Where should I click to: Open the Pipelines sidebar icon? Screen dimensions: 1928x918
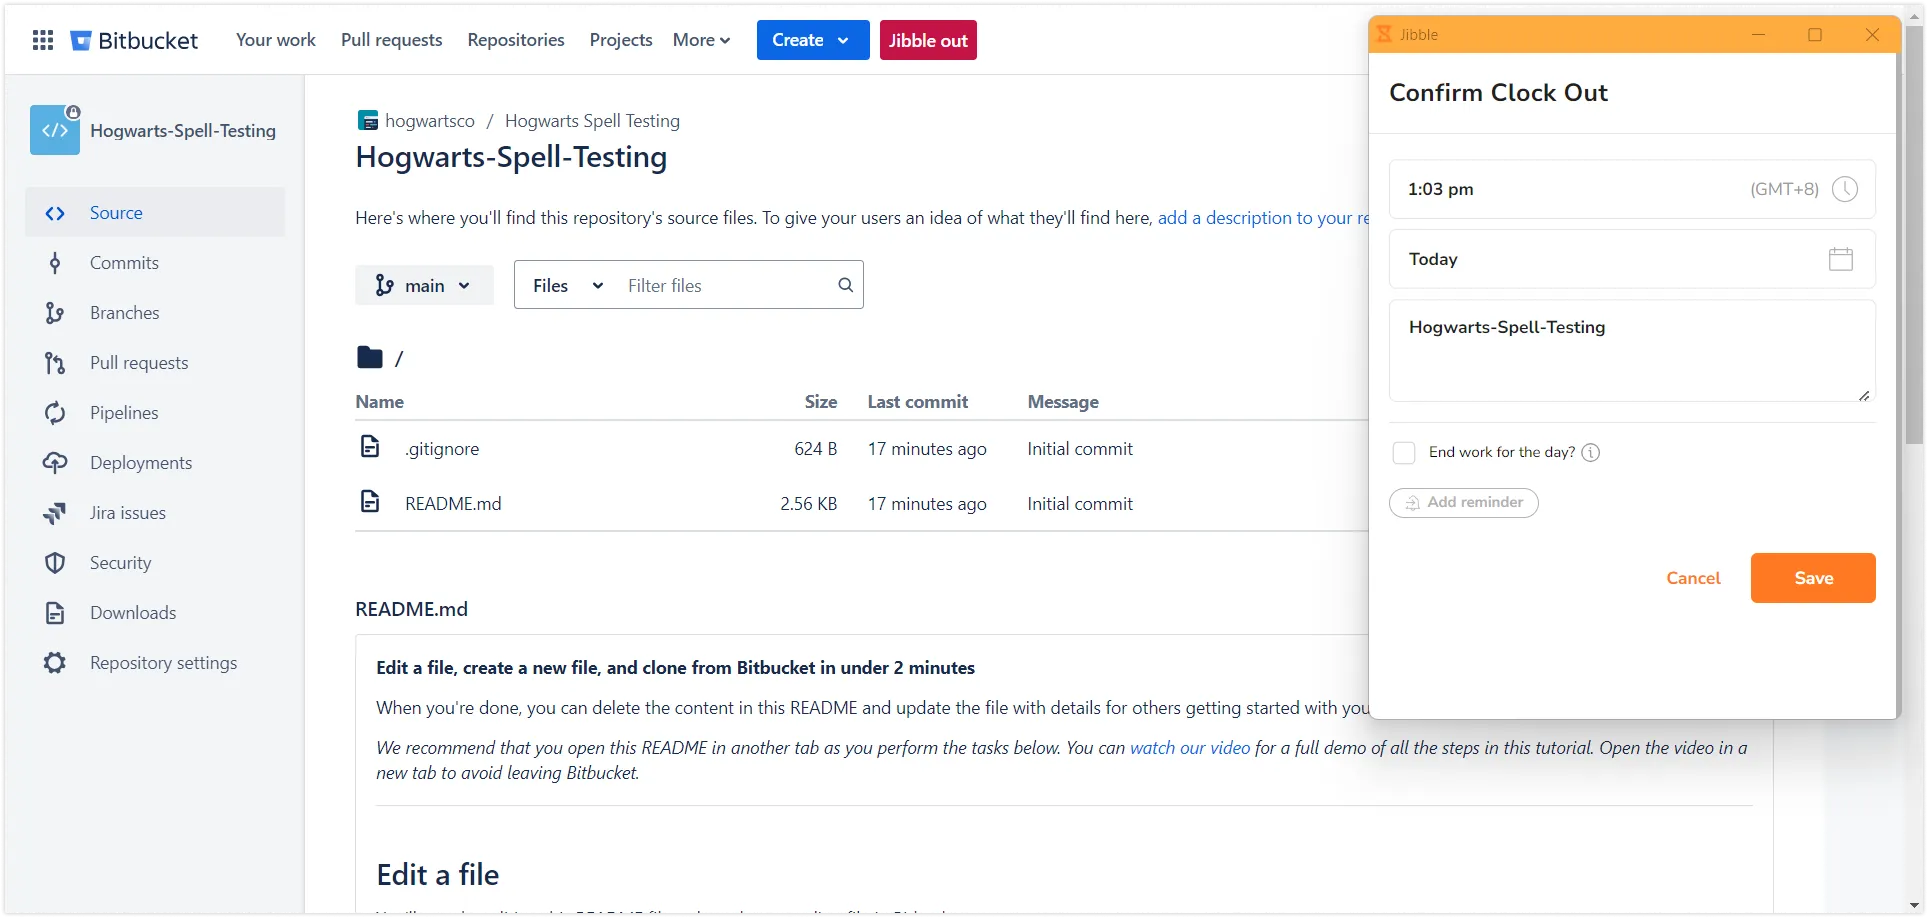[55, 413]
